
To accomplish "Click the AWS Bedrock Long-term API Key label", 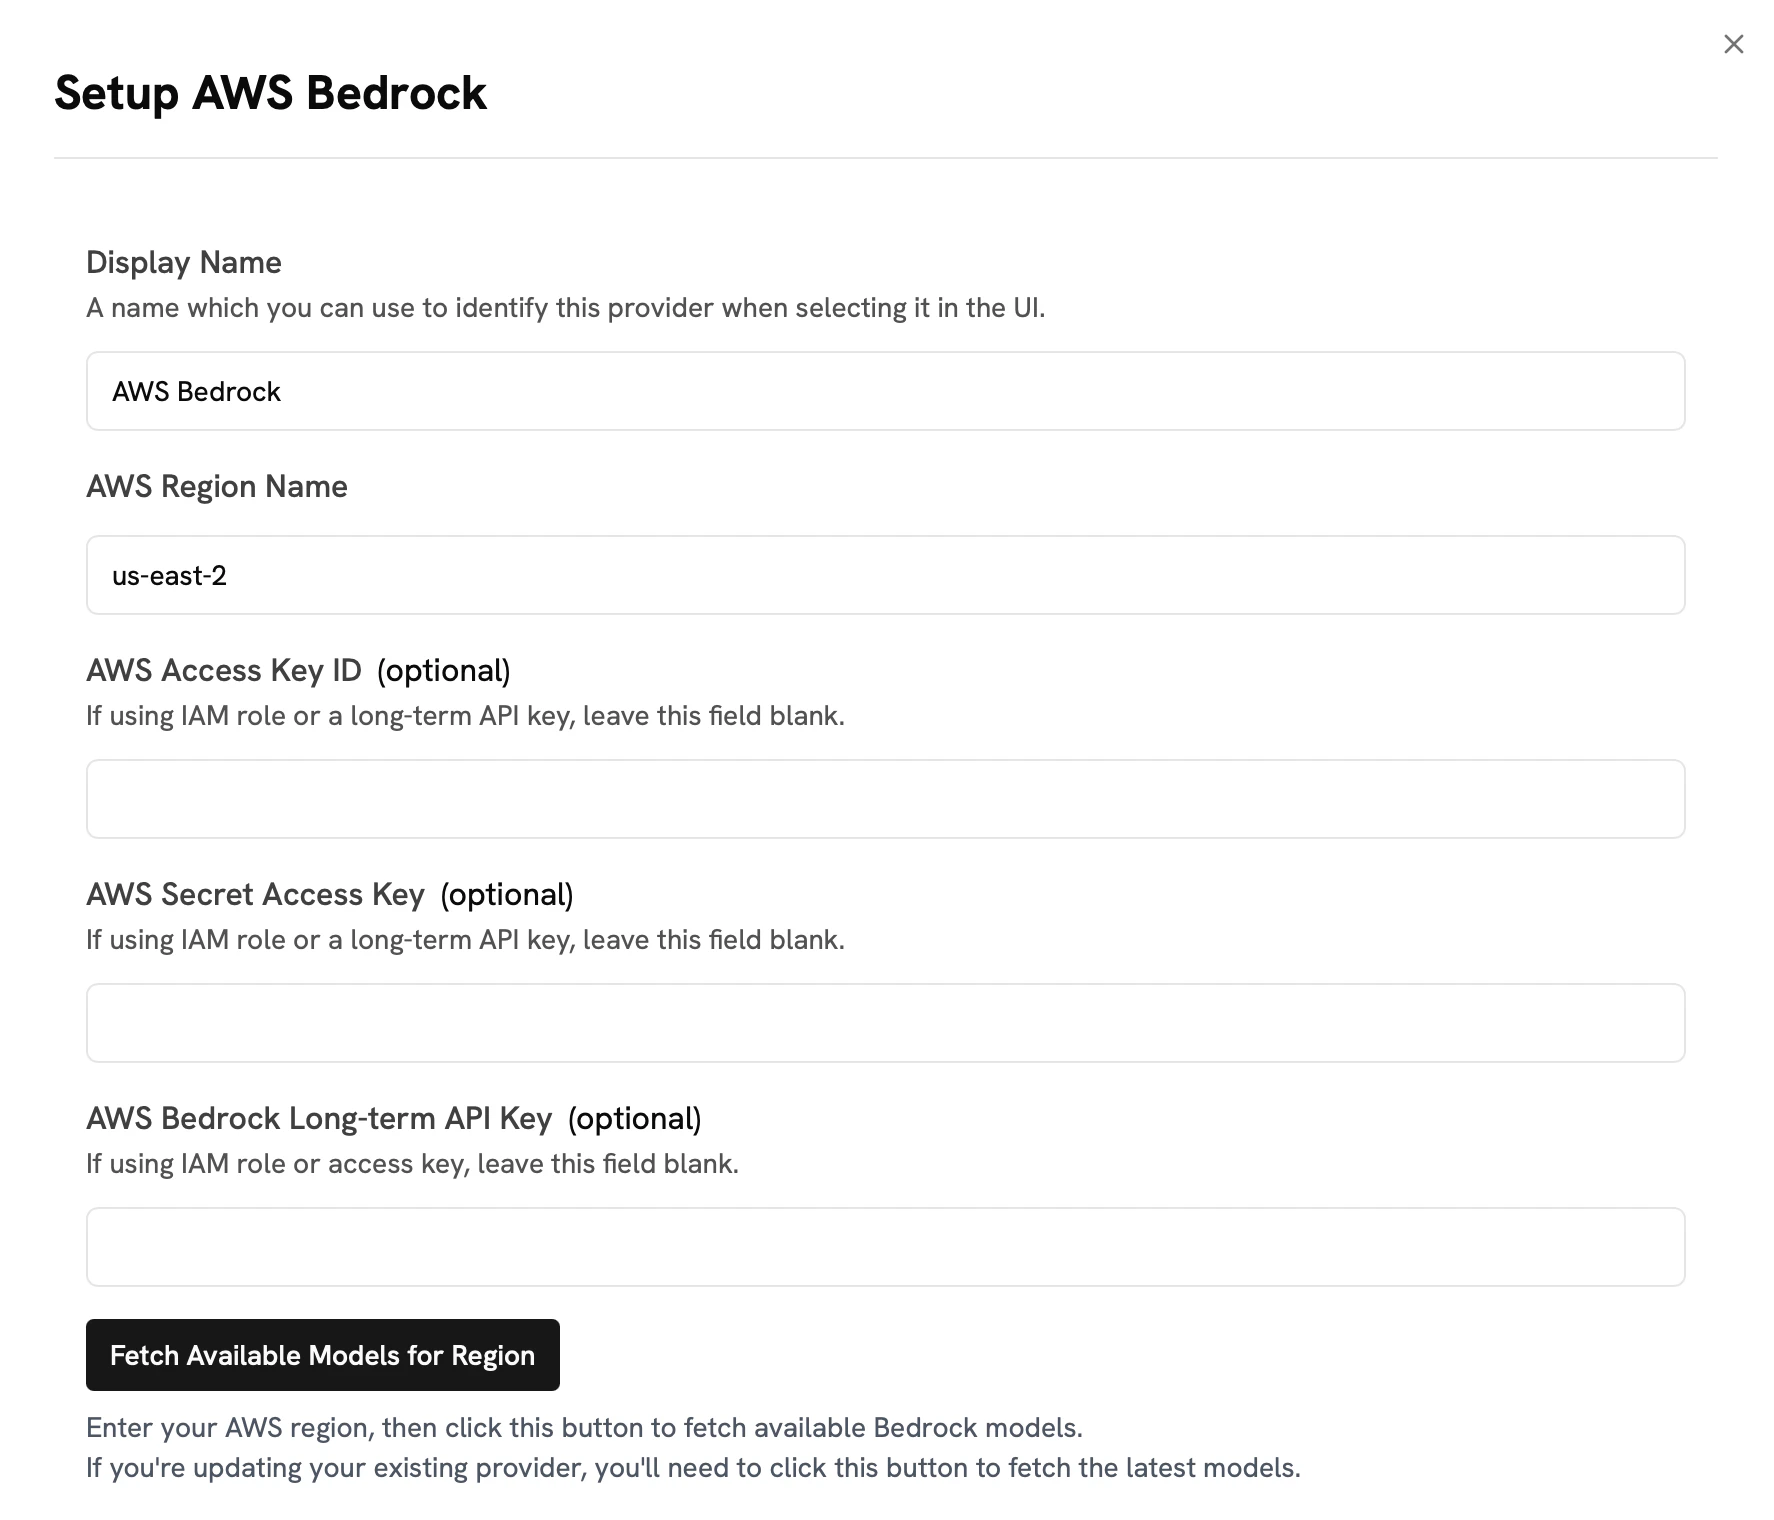I will click(319, 1119).
